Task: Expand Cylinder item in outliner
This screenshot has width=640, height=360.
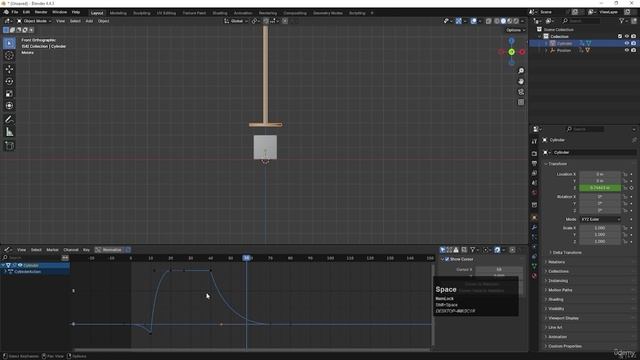Action: 546,43
